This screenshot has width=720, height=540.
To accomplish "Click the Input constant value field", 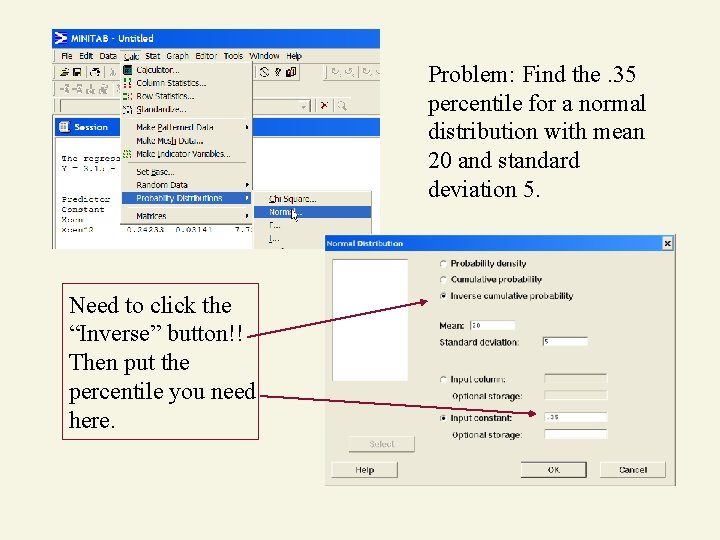I will tap(576, 417).
